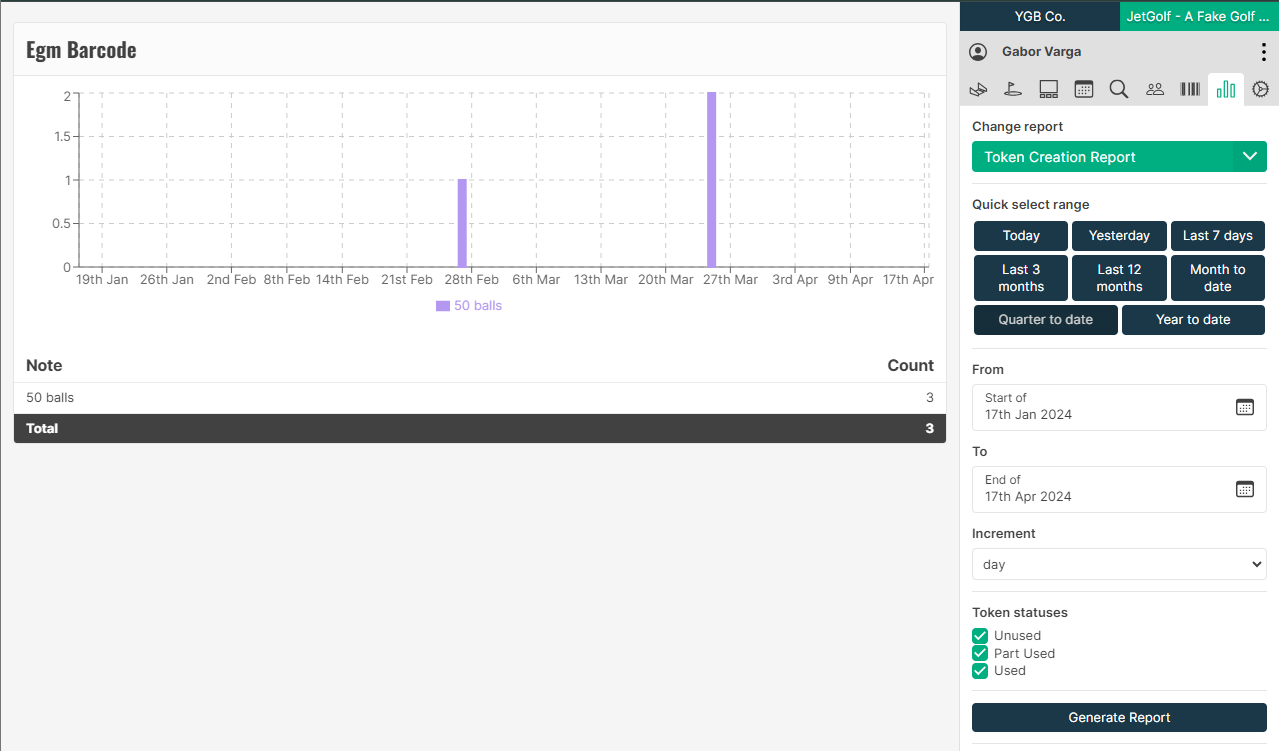Open the three-dot user menu
Viewport: 1279px width, 751px height.
[x=1262, y=52]
